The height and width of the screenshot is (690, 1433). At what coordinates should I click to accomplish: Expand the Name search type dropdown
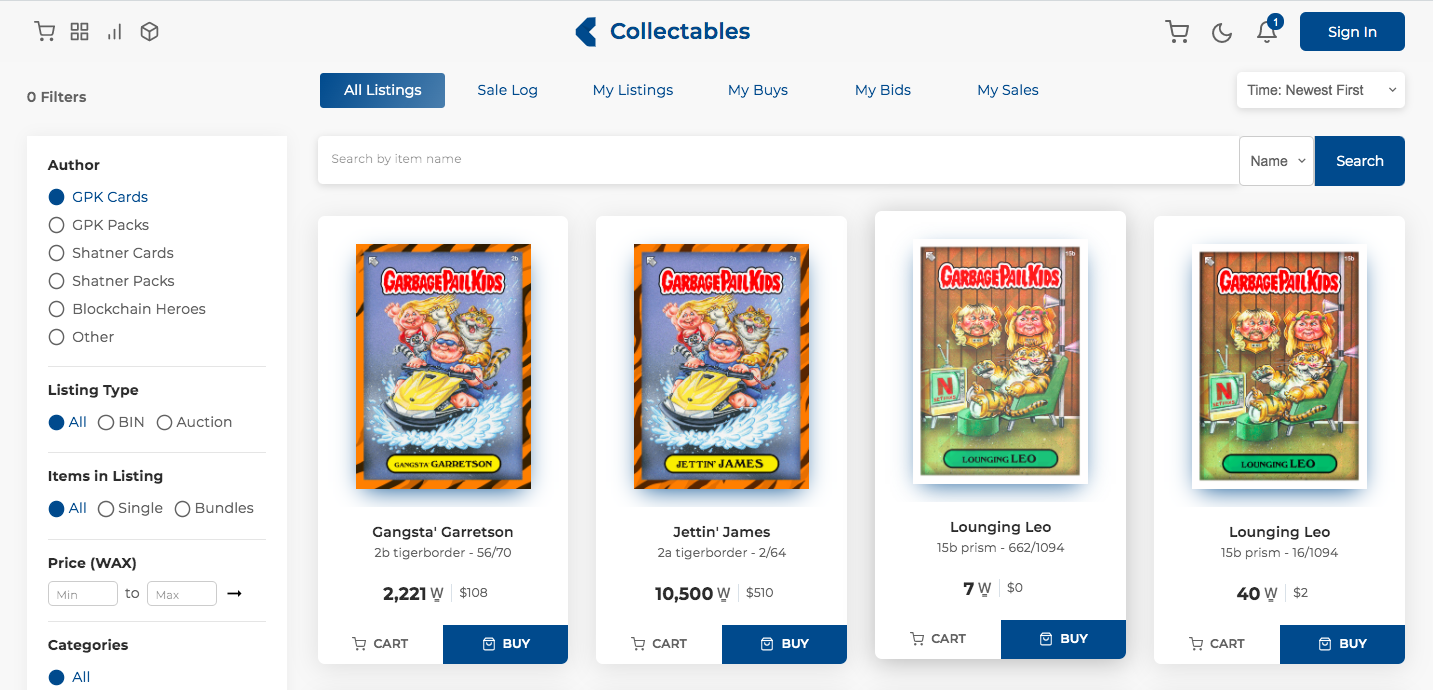(x=1276, y=161)
